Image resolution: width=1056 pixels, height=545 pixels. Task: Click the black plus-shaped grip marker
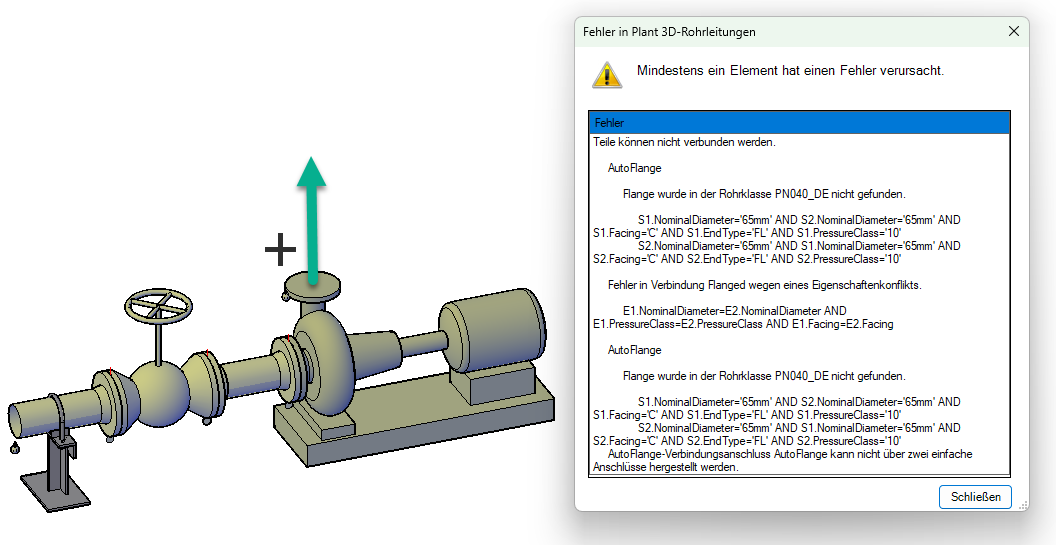pos(280,249)
